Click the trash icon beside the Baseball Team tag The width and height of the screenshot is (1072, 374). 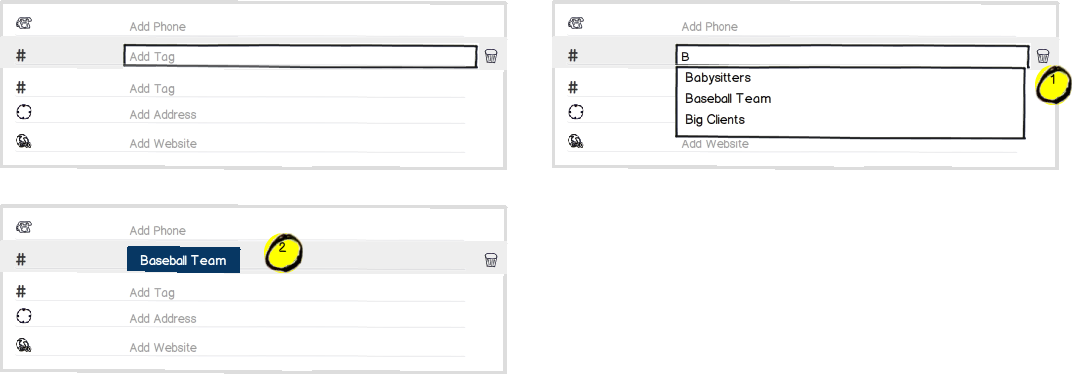491,260
